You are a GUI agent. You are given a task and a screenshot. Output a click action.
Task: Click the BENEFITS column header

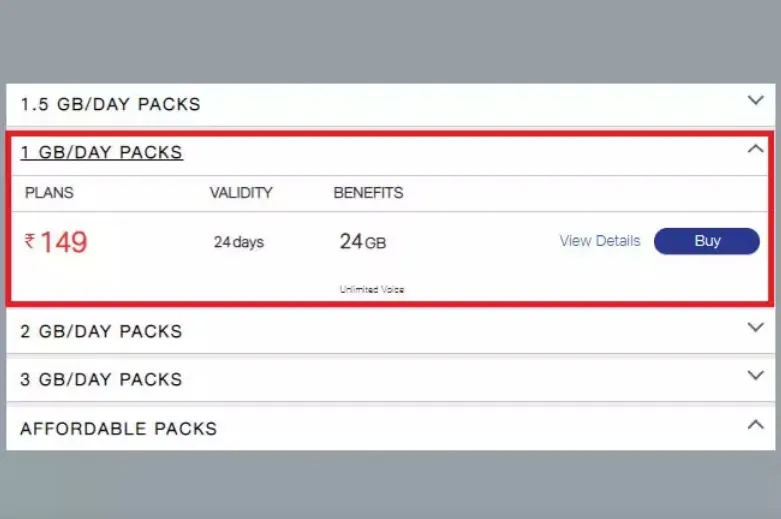point(368,193)
